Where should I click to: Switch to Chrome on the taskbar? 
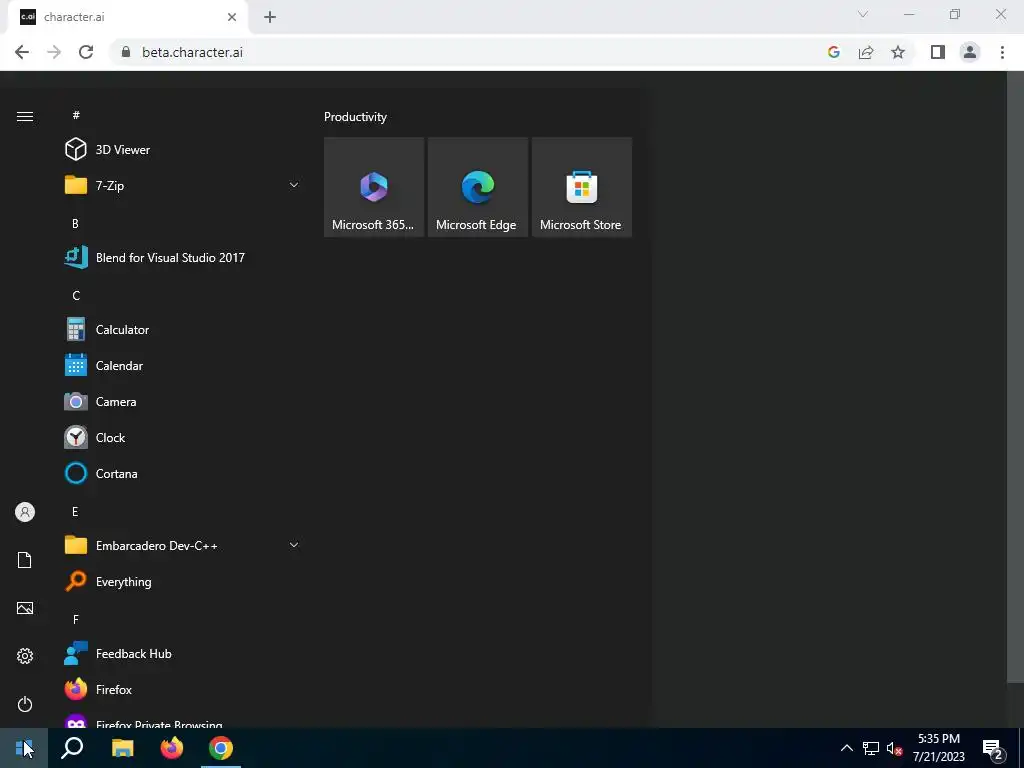(221, 748)
